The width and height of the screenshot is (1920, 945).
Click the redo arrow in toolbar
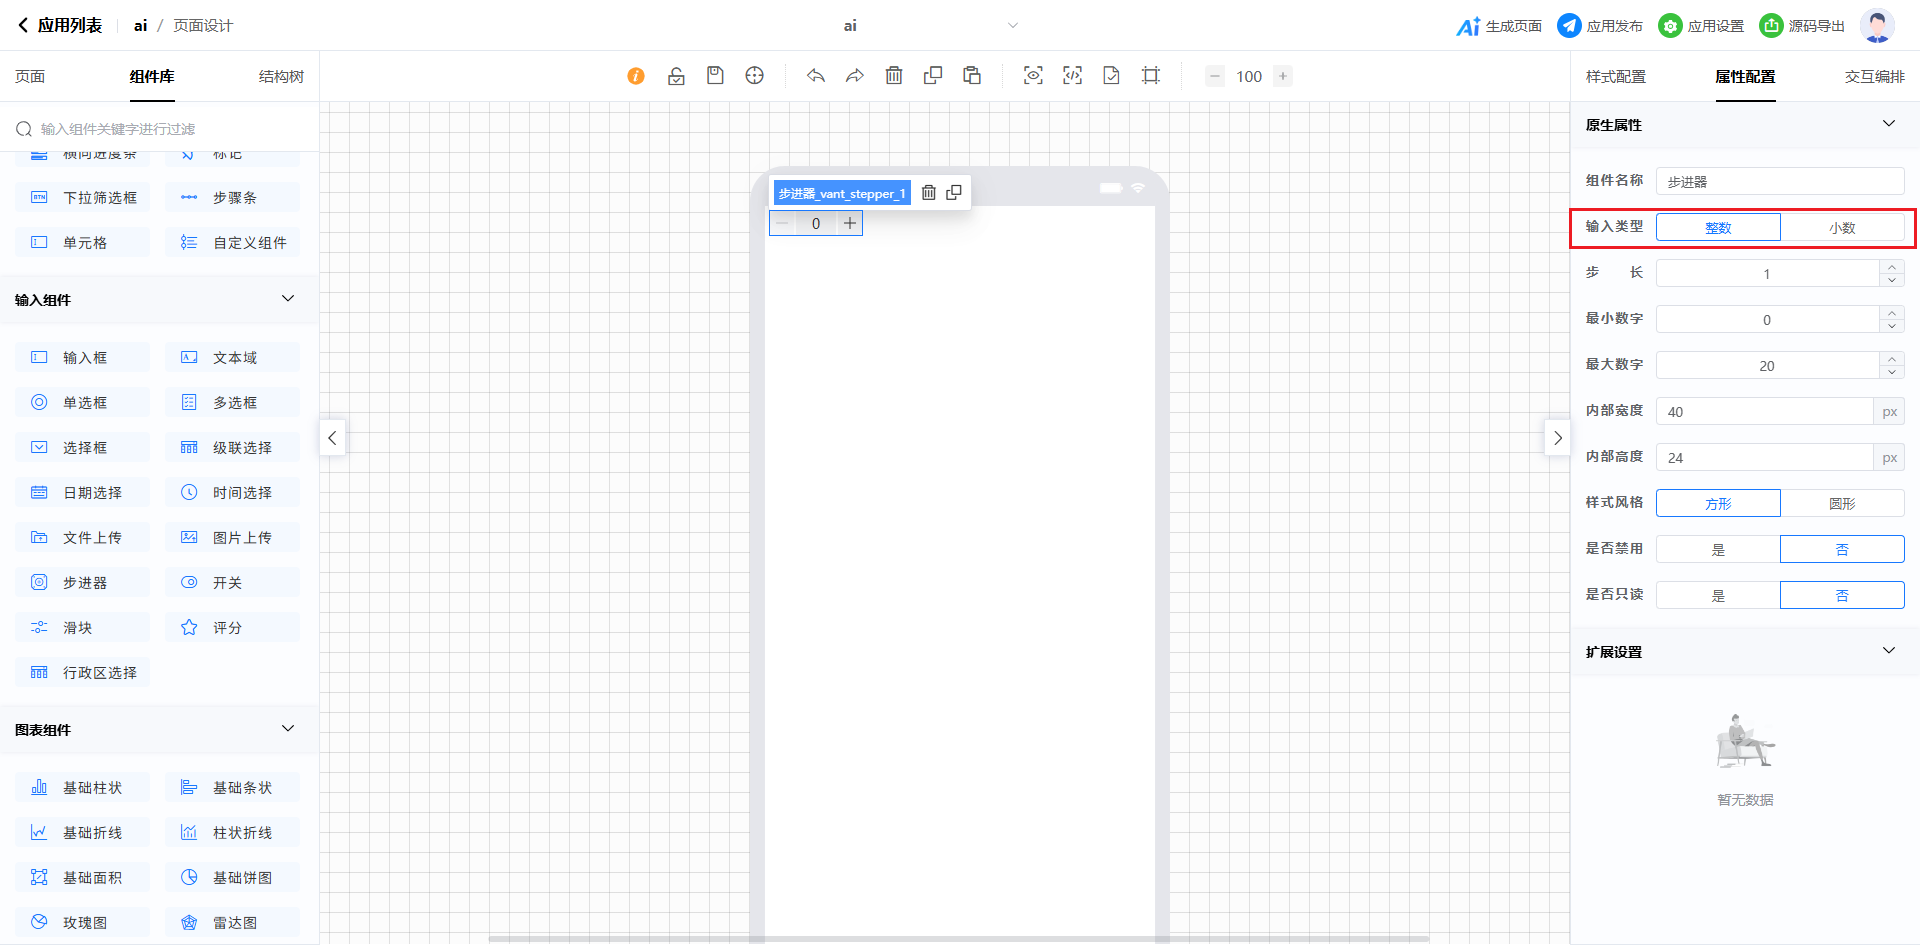pyautogui.click(x=854, y=76)
